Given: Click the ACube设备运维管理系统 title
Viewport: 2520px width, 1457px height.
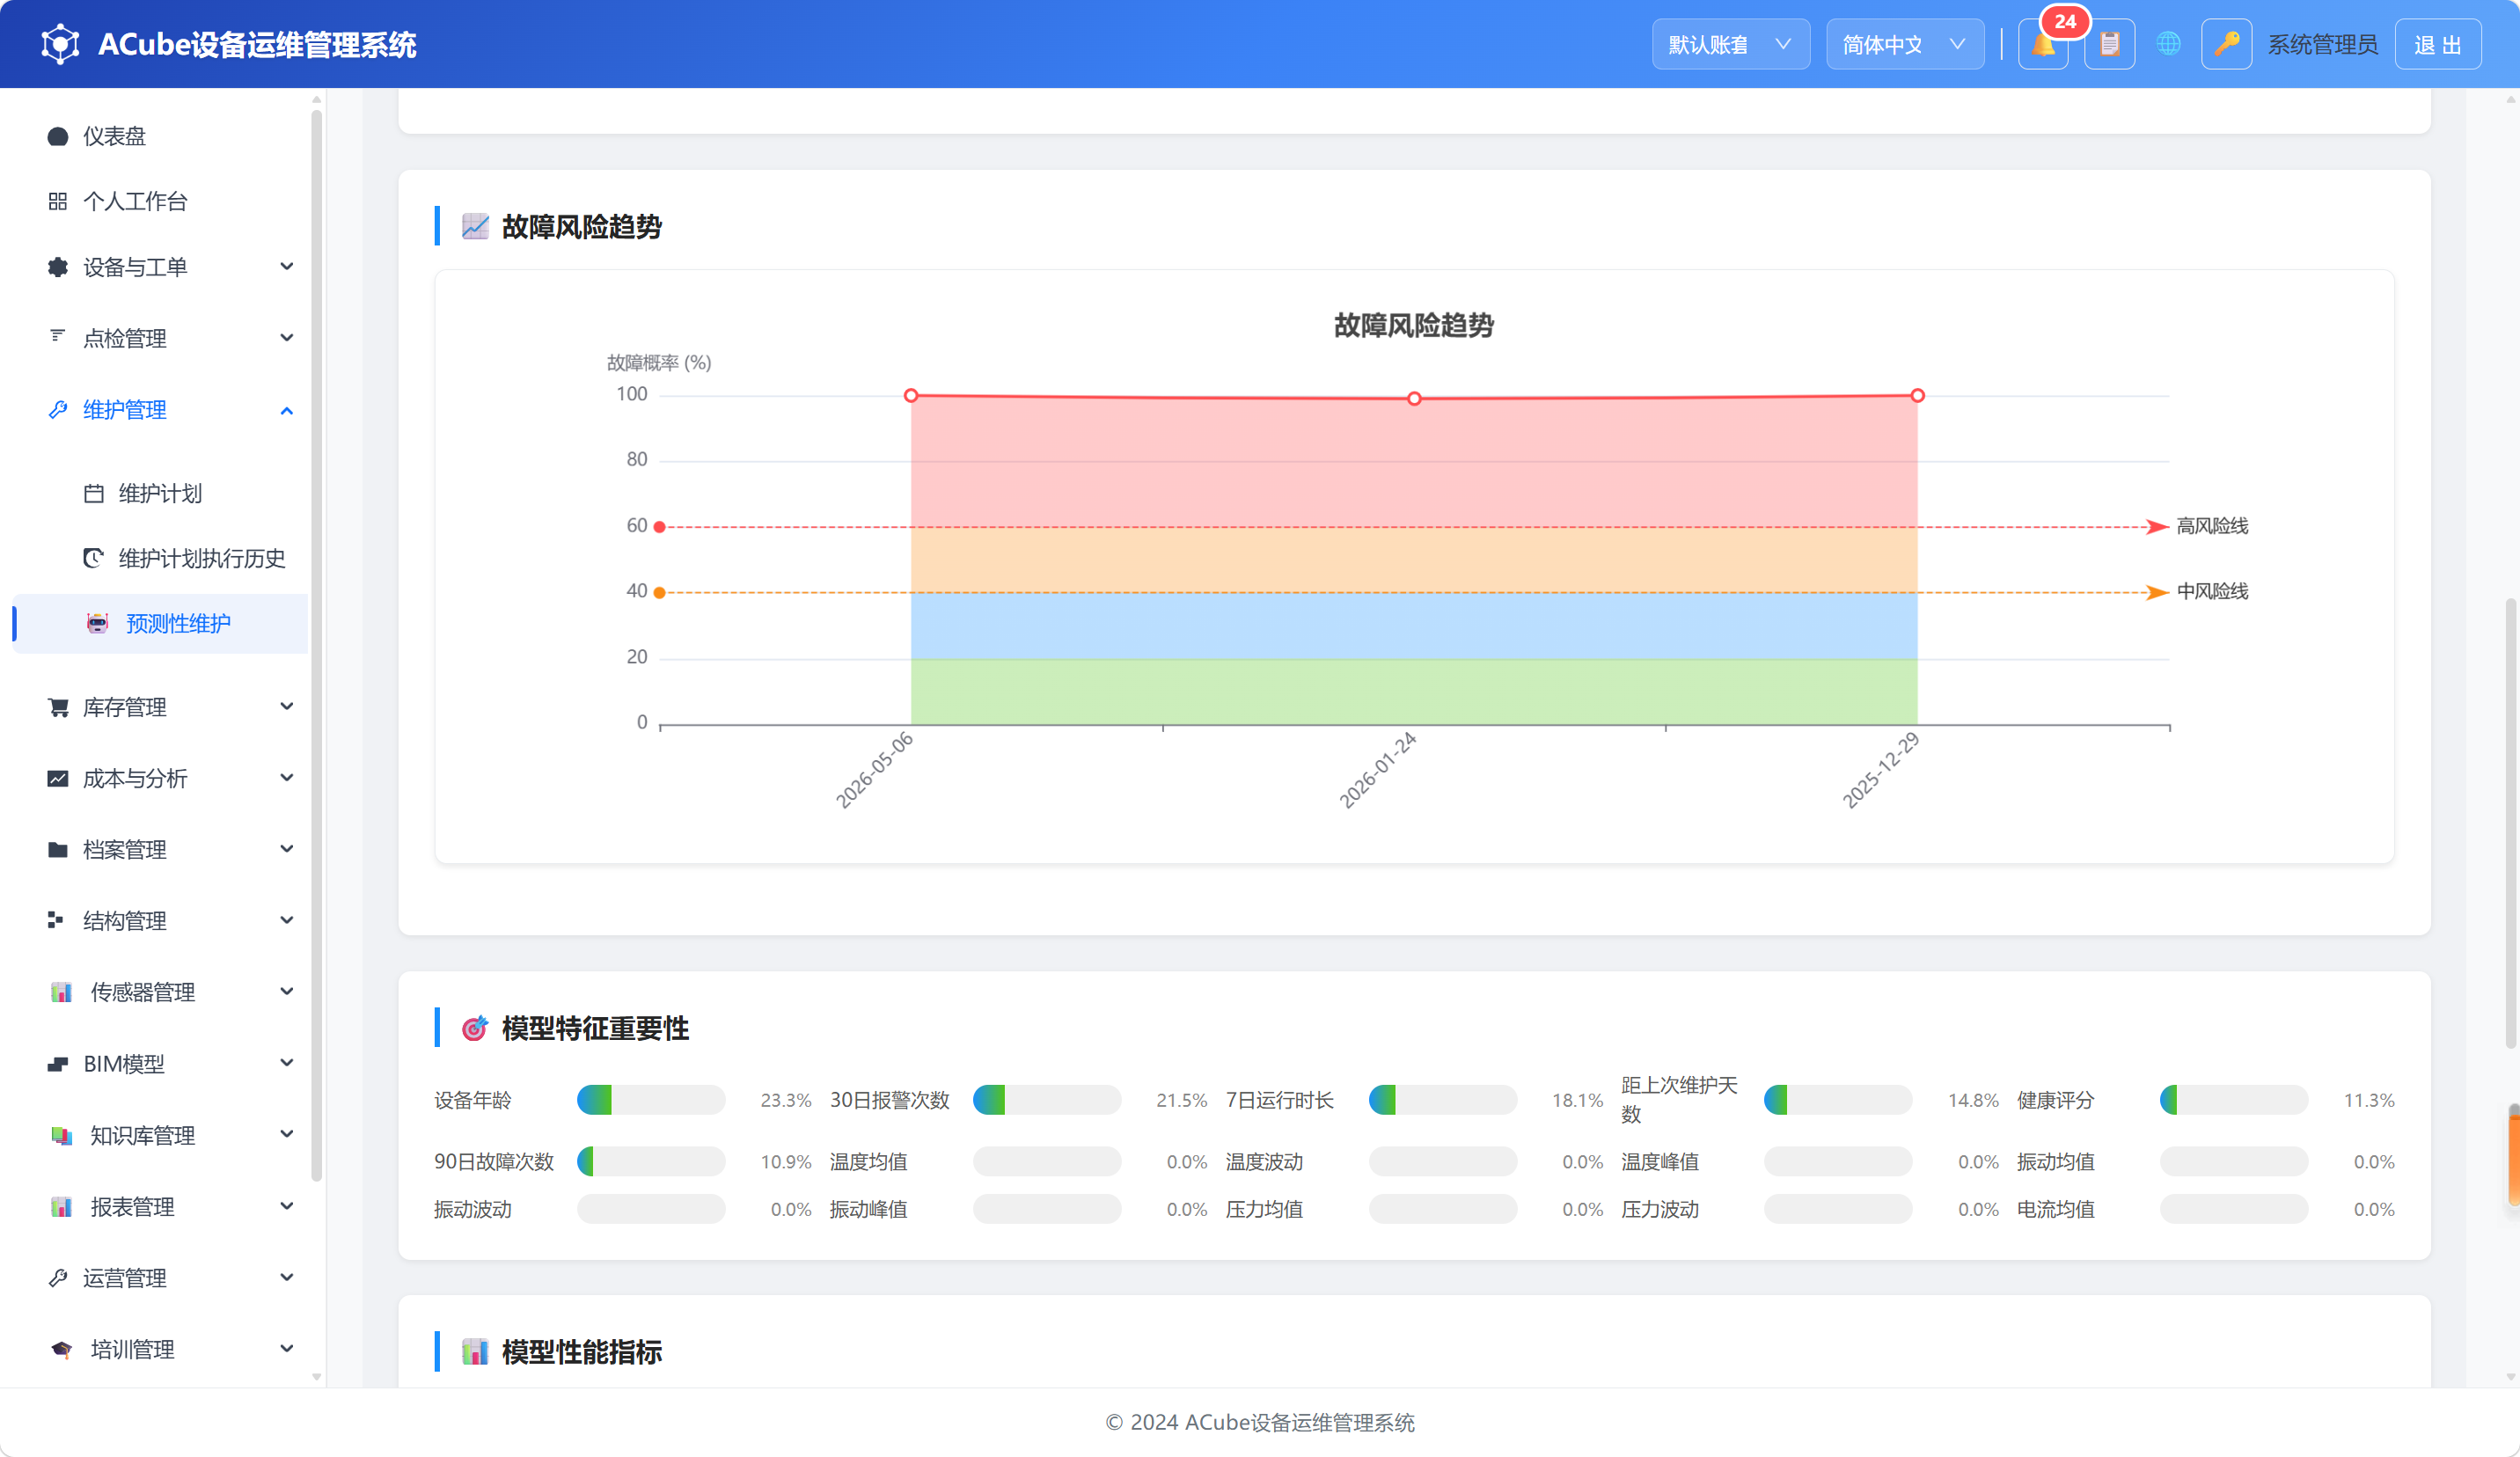Looking at the screenshot, I should click(257, 45).
